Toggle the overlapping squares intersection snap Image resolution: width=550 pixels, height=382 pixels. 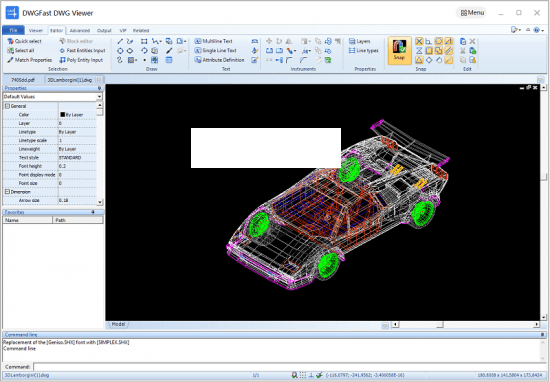click(x=438, y=51)
